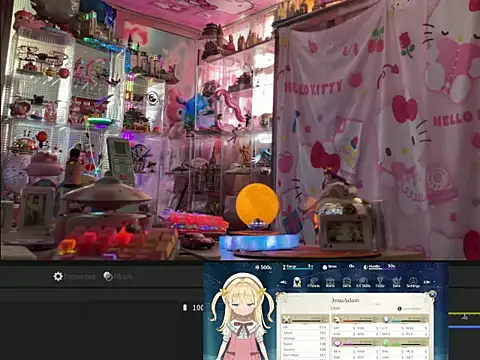Open the OBS source Filters button
The width and height of the screenshot is (480, 360).
coord(118,276)
